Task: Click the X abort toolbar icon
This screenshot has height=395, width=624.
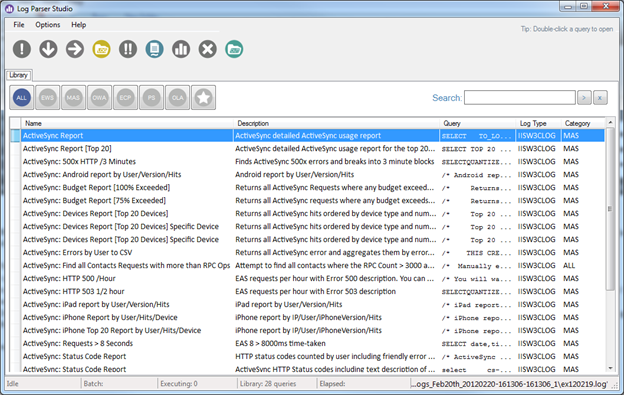Action: pyautogui.click(x=208, y=49)
